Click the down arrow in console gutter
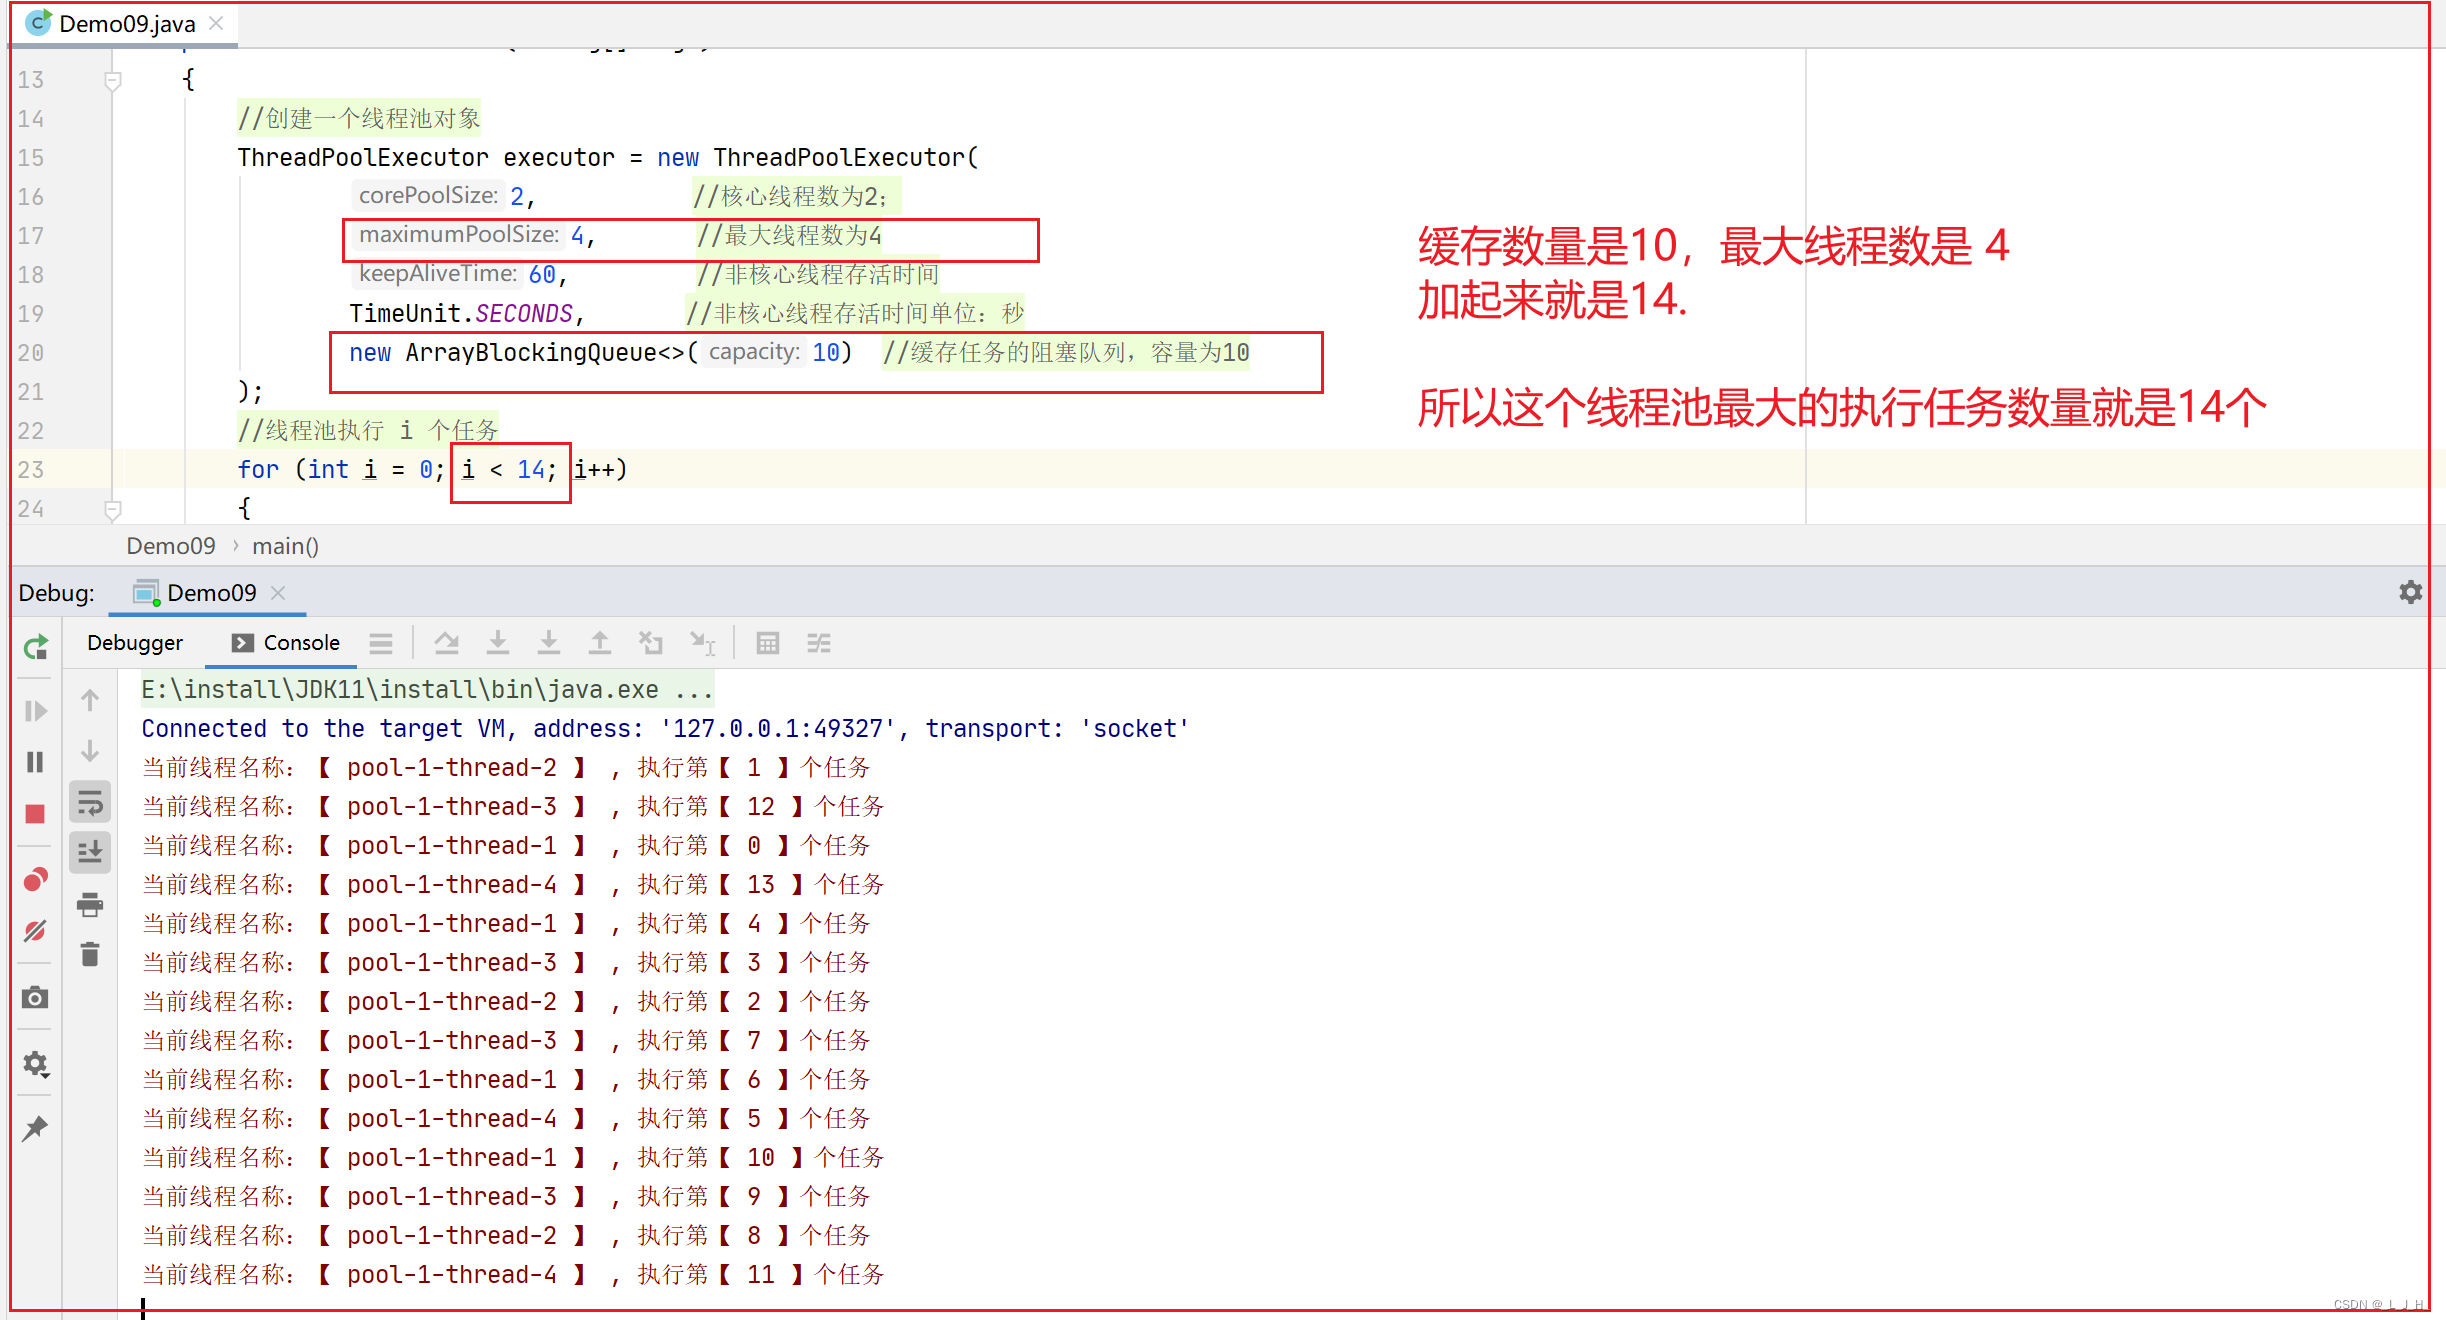This screenshot has height=1320, width=2446. pyautogui.click(x=90, y=751)
